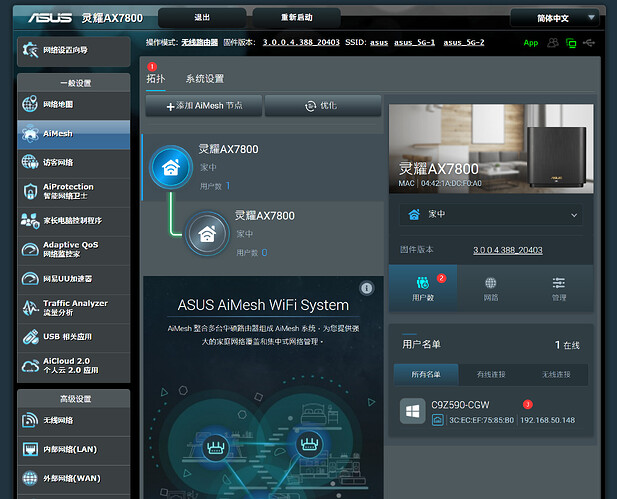Open Traffic Analyzer page

click(x=74, y=308)
